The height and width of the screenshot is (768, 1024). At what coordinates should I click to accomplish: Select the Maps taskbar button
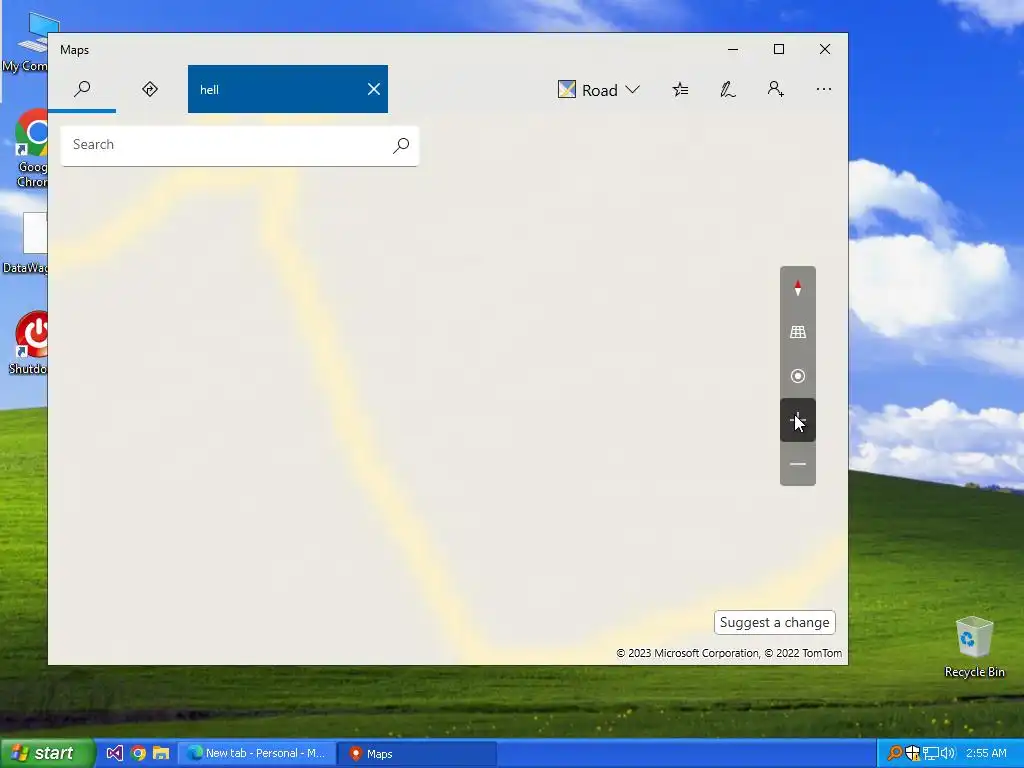coord(417,753)
